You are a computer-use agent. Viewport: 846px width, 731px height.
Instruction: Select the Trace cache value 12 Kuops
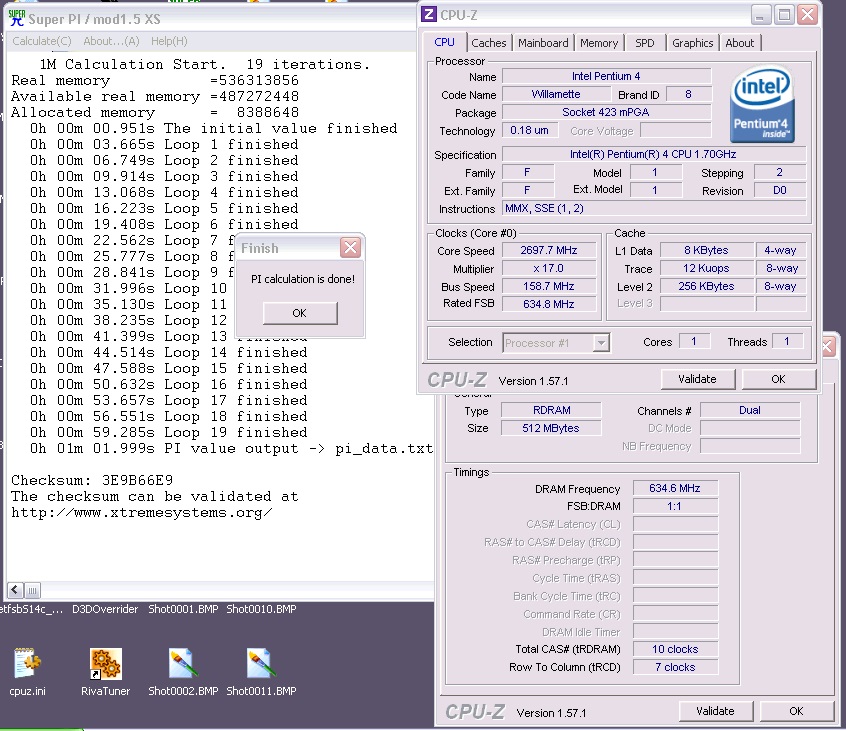(706, 268)
